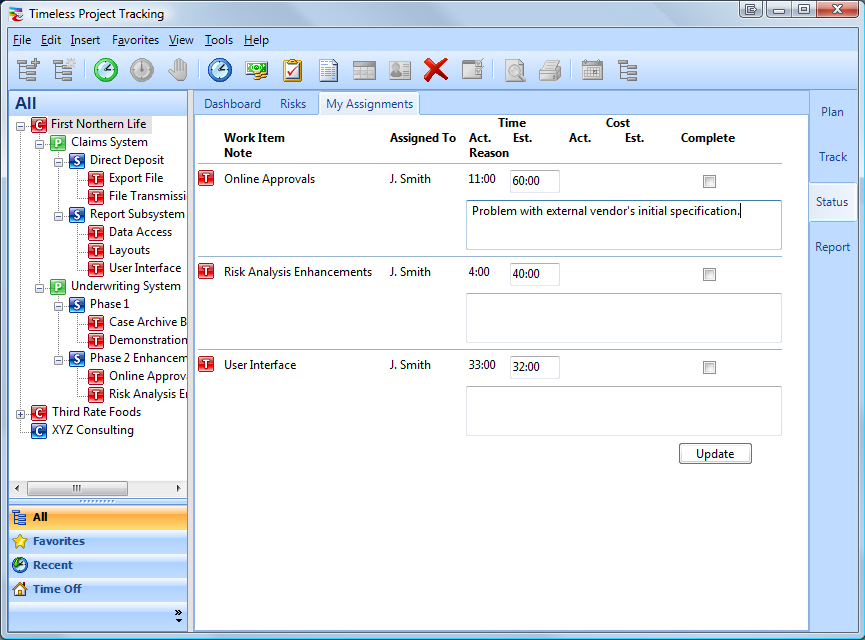Open the Tools menu
Image resolution: width=865 pixels, height=640 pixels.
218,40
